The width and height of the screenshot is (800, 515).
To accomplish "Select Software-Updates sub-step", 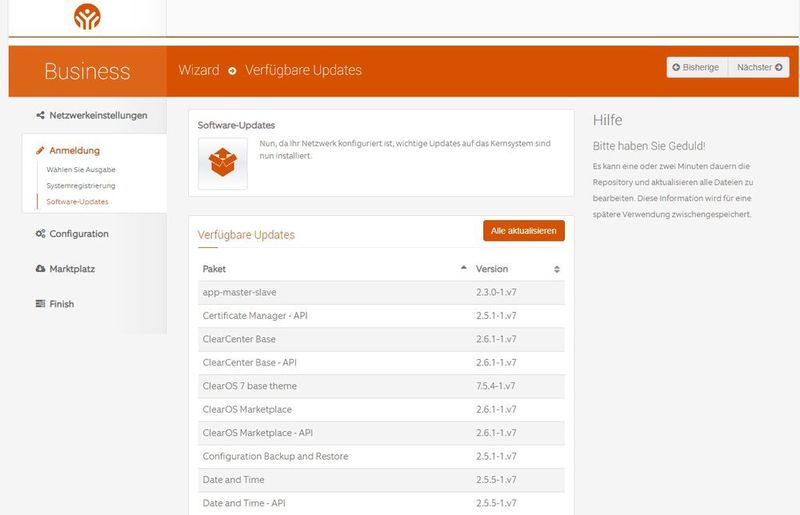I will click(x=77, y=202).
